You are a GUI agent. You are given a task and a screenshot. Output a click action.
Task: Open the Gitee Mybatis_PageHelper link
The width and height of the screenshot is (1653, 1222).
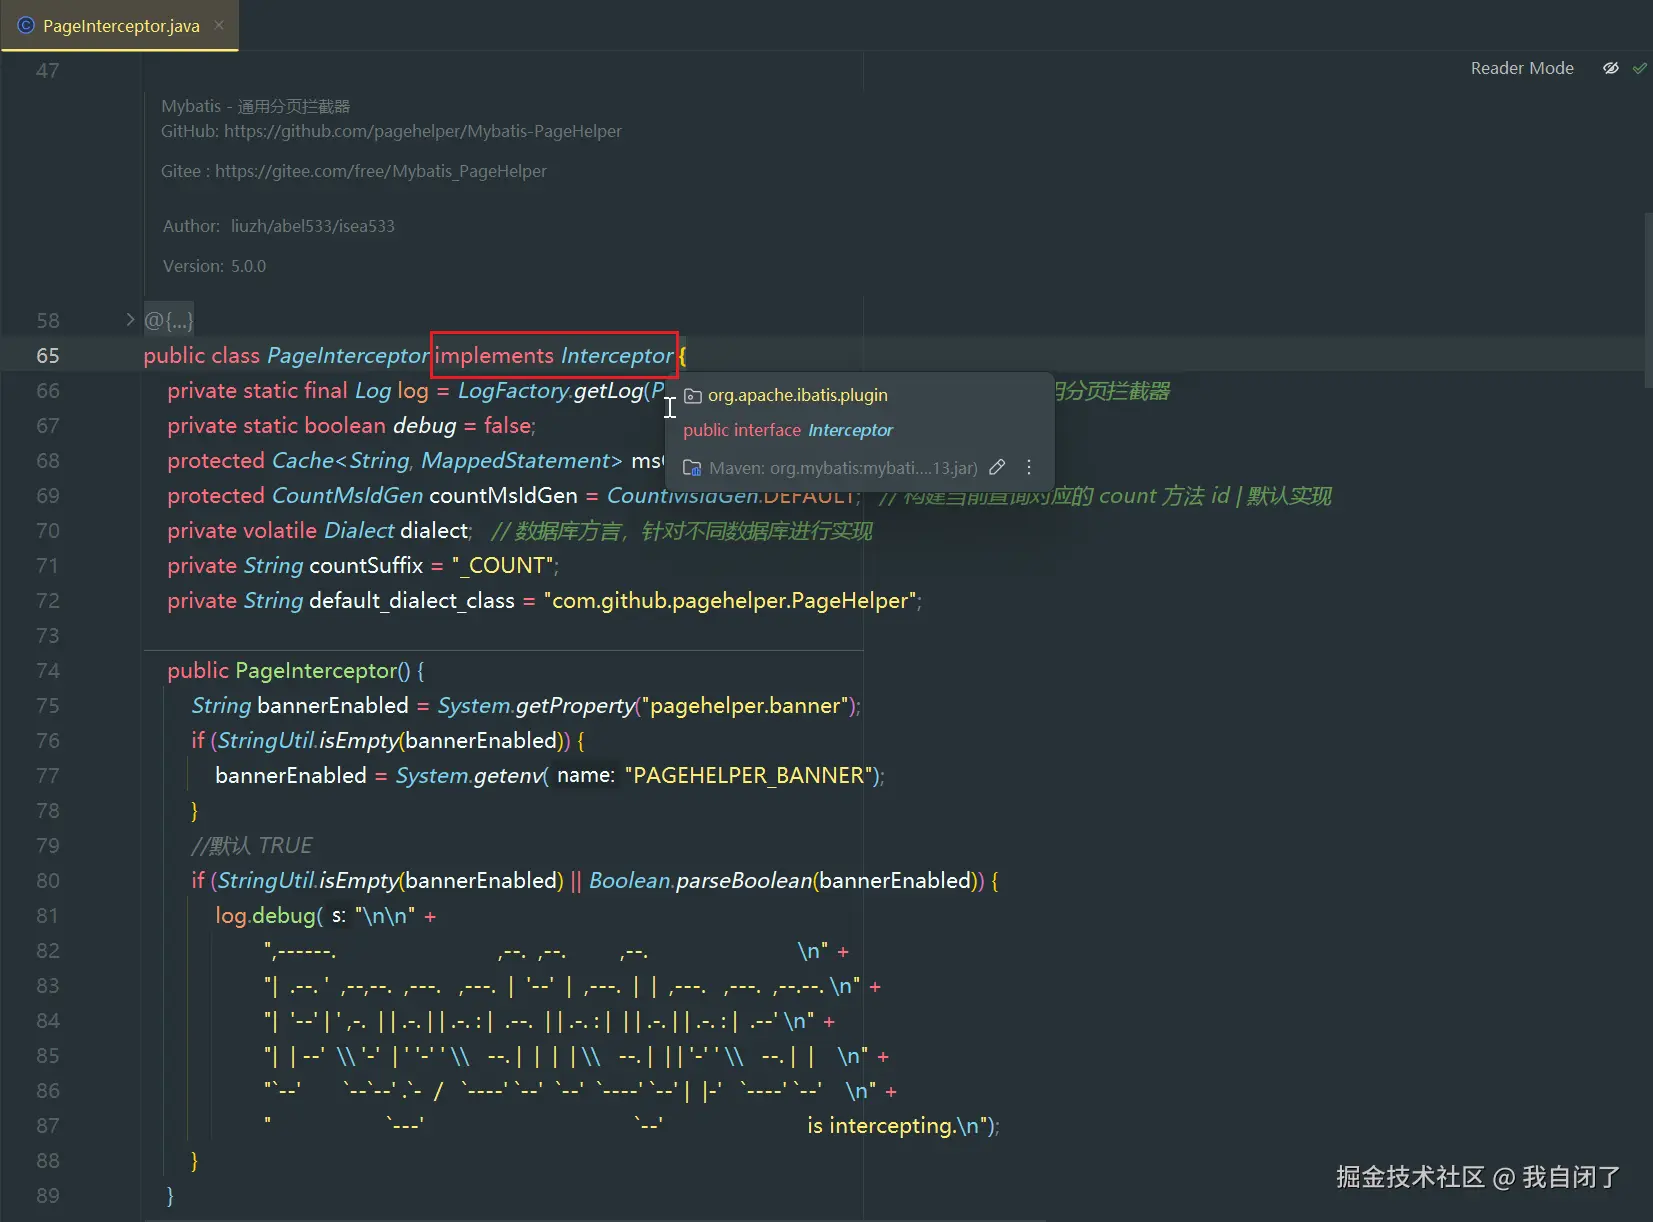tap(381, 171)
